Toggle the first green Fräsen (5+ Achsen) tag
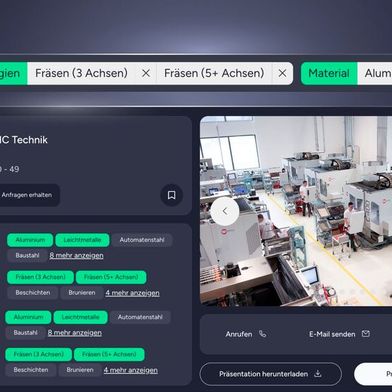 point(111,277)
